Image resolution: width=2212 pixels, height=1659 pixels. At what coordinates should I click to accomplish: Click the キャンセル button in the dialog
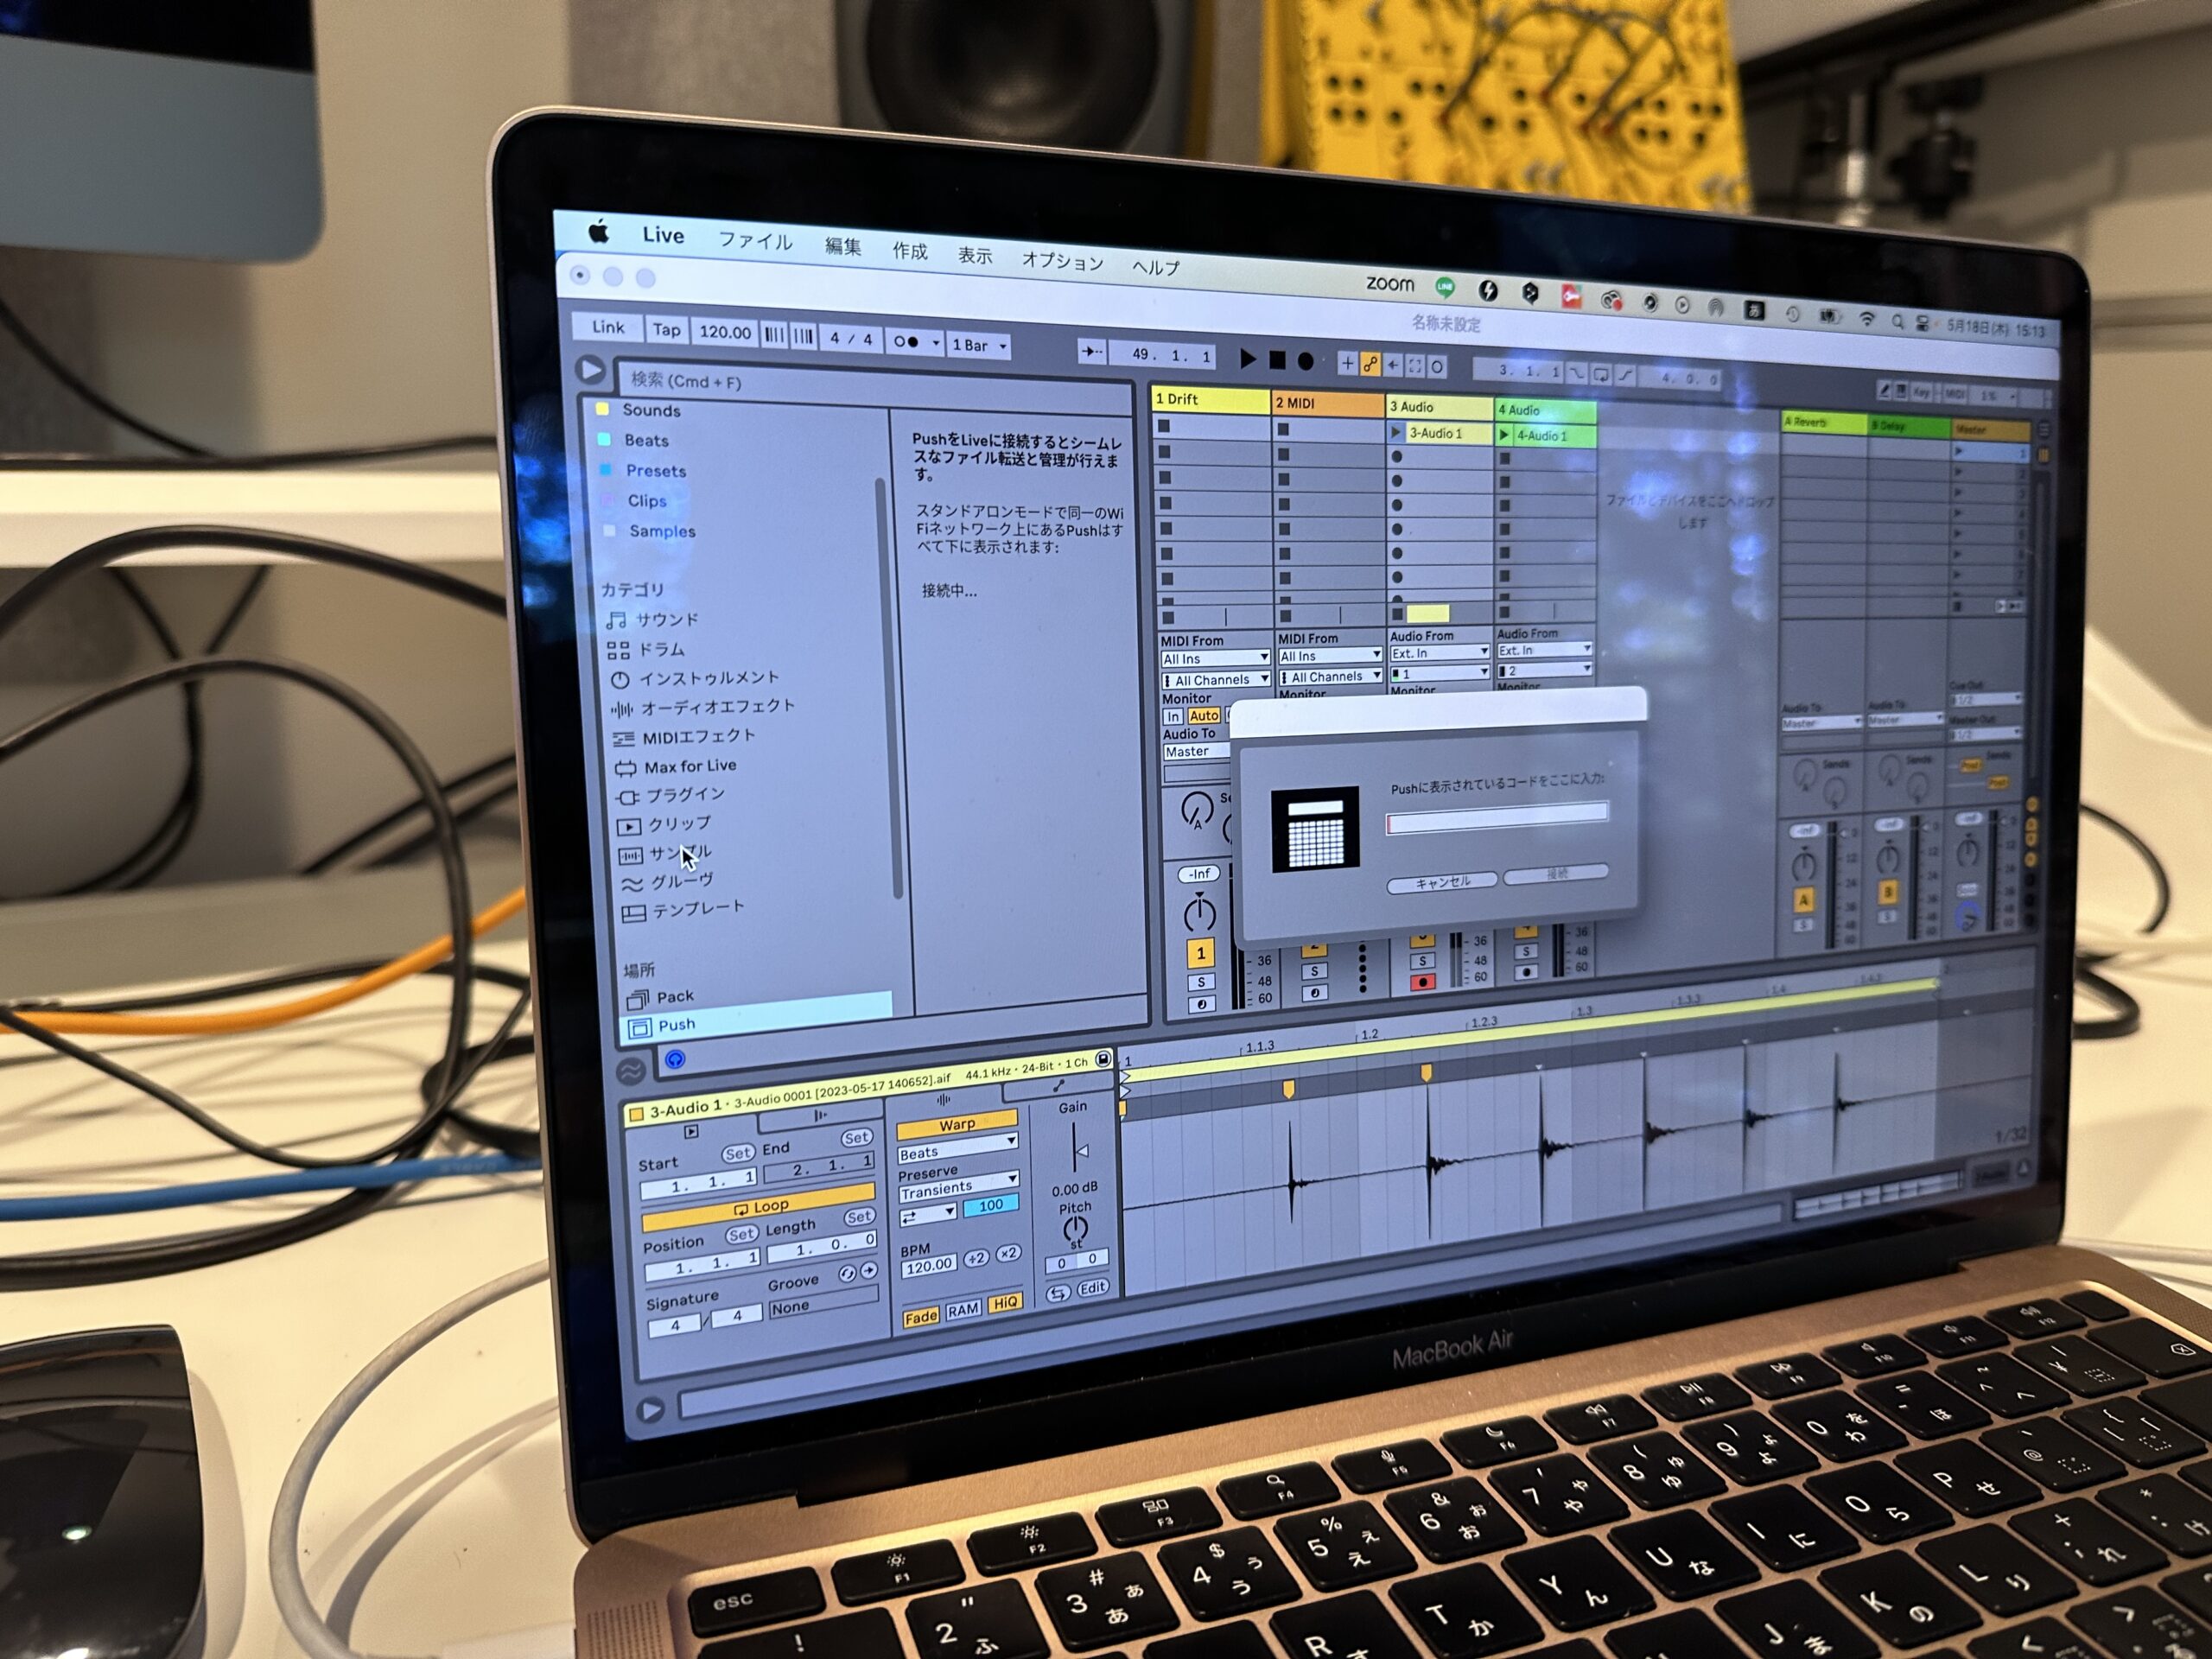point(1442,883)
